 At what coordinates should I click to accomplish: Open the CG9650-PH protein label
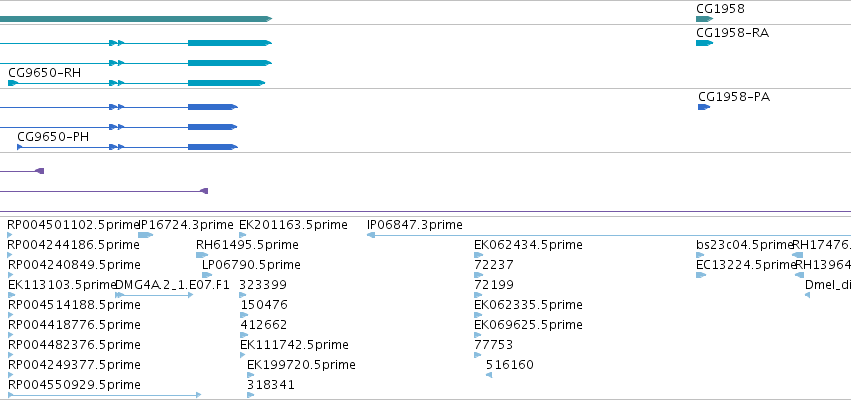[53, 137]
